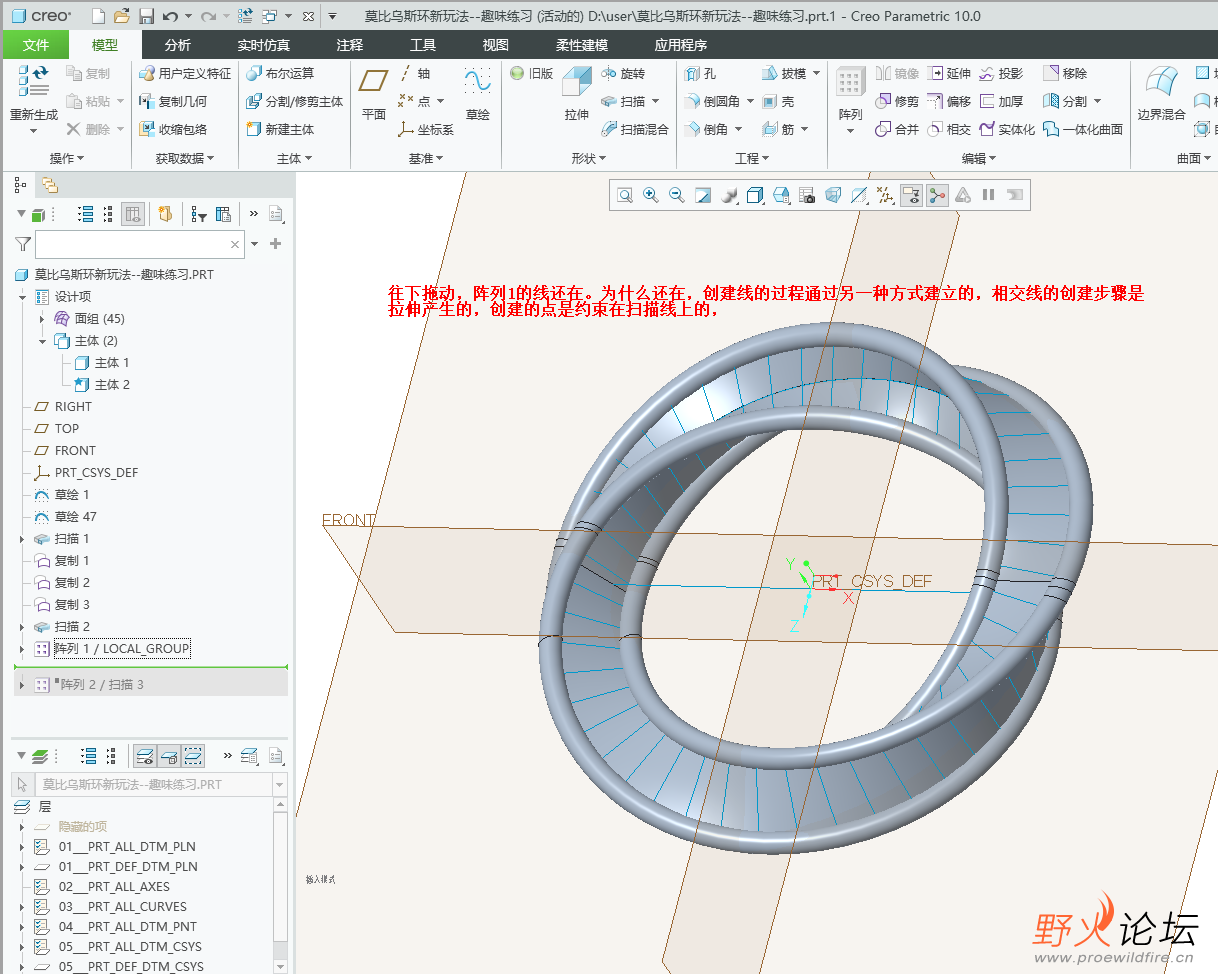The height and width of the screenshot is (974, 1218).
Task: Undo the last action
Action: 170,16
